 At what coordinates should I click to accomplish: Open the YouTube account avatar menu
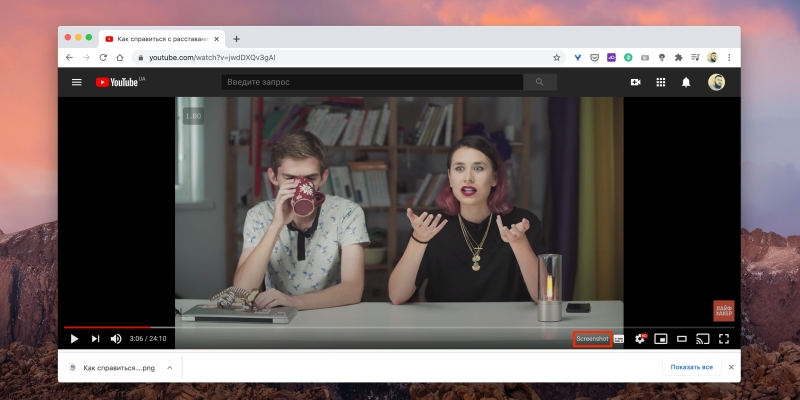[716, 82]
